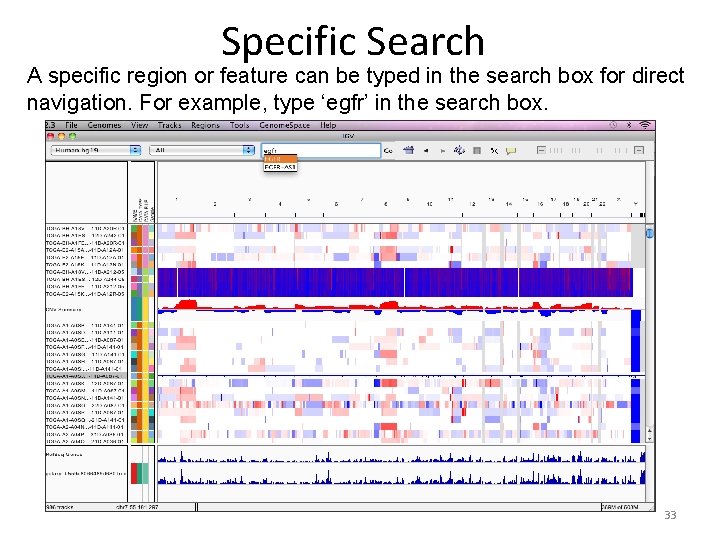Click chromosome 1 label in ruler
720x540 pixels.
click(x=176, y=200)
